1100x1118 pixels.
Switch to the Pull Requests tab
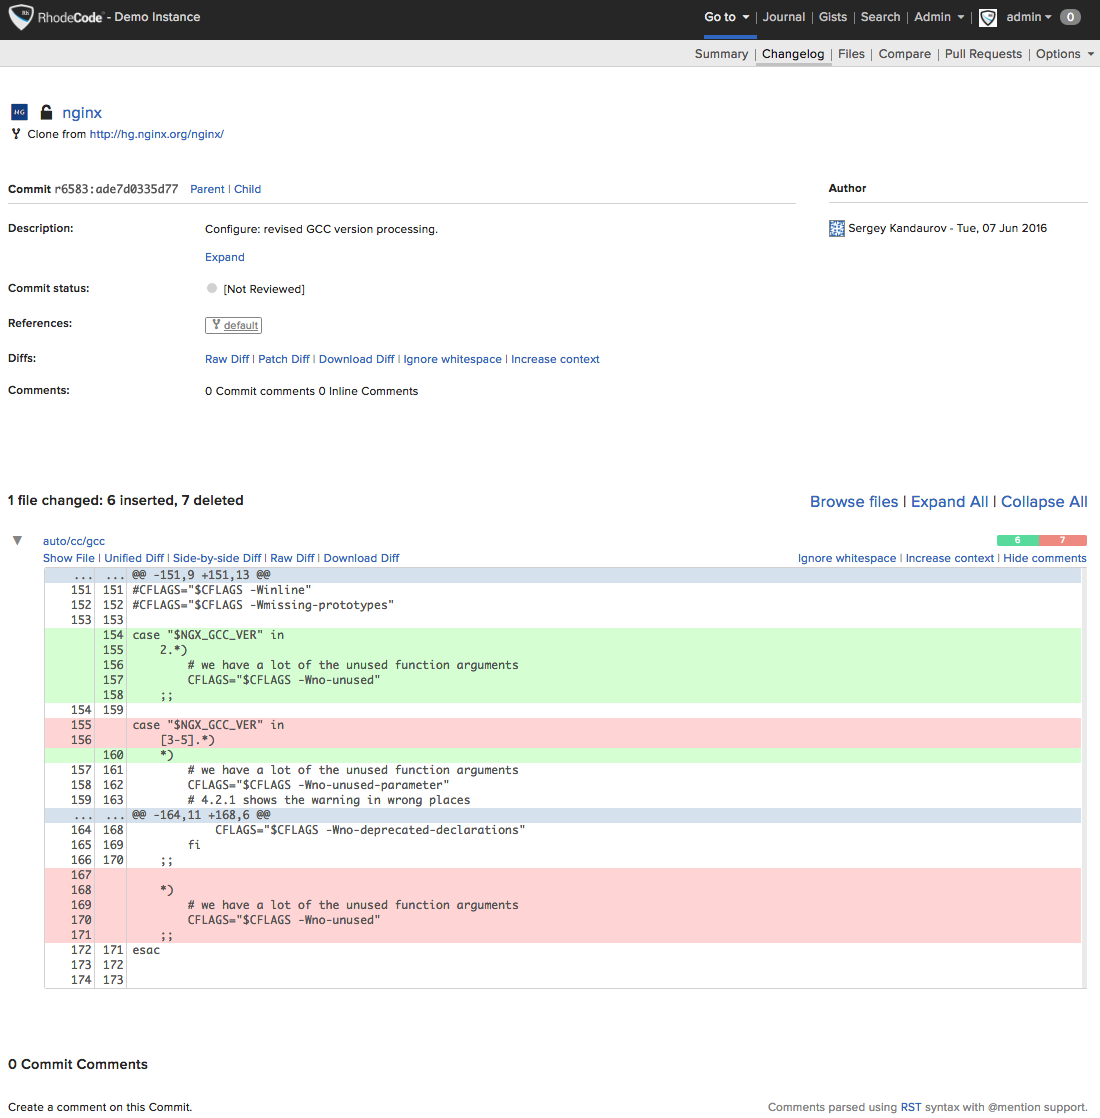point(982,54)
